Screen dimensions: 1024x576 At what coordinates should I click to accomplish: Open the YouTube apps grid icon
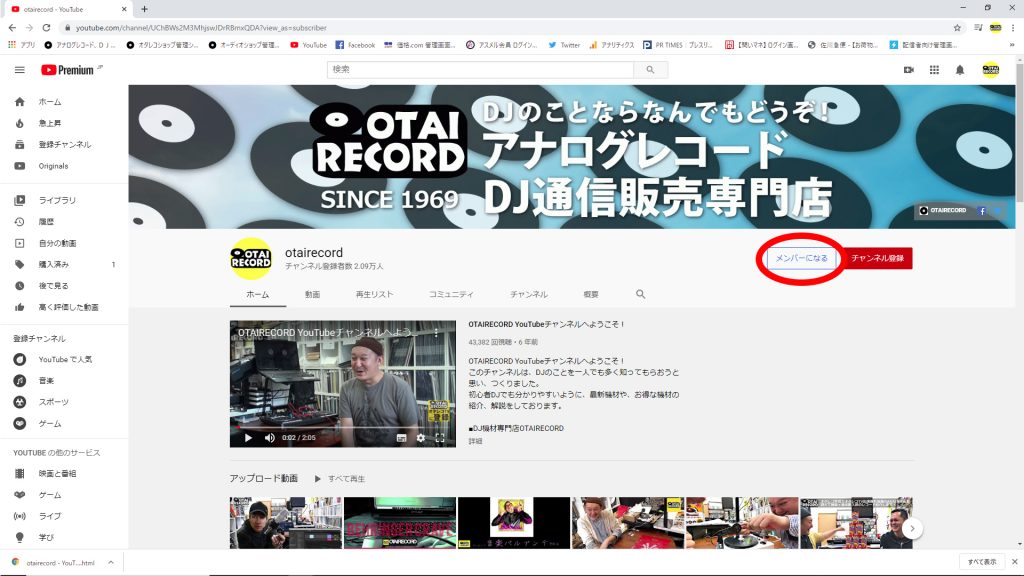(935, 70)
